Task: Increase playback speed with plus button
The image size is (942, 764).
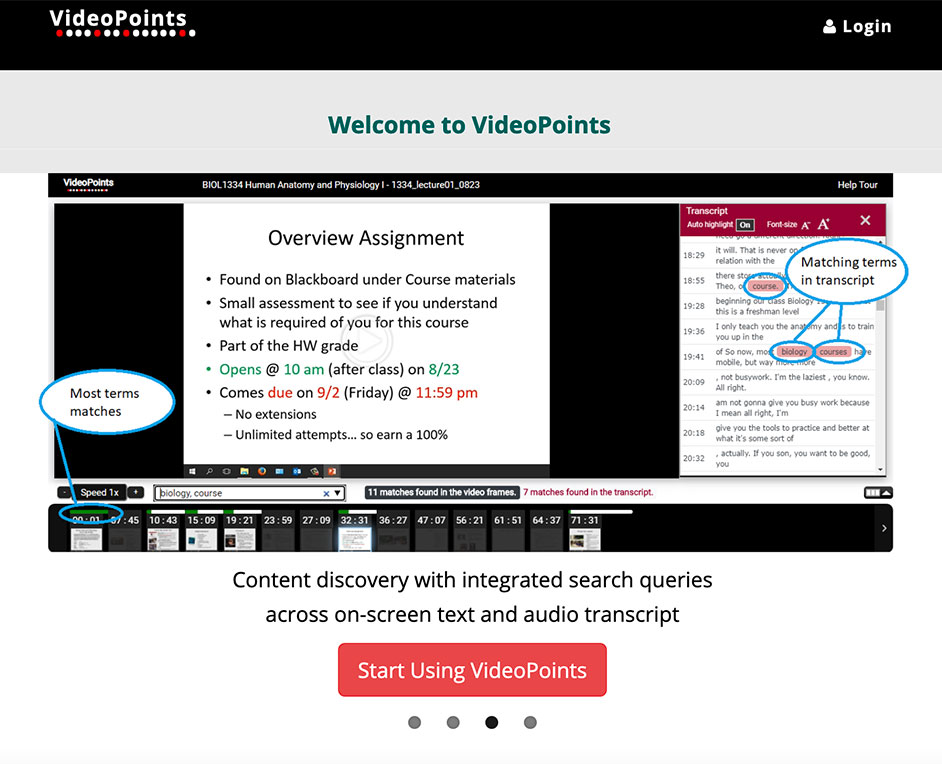Action: [136, 493]
